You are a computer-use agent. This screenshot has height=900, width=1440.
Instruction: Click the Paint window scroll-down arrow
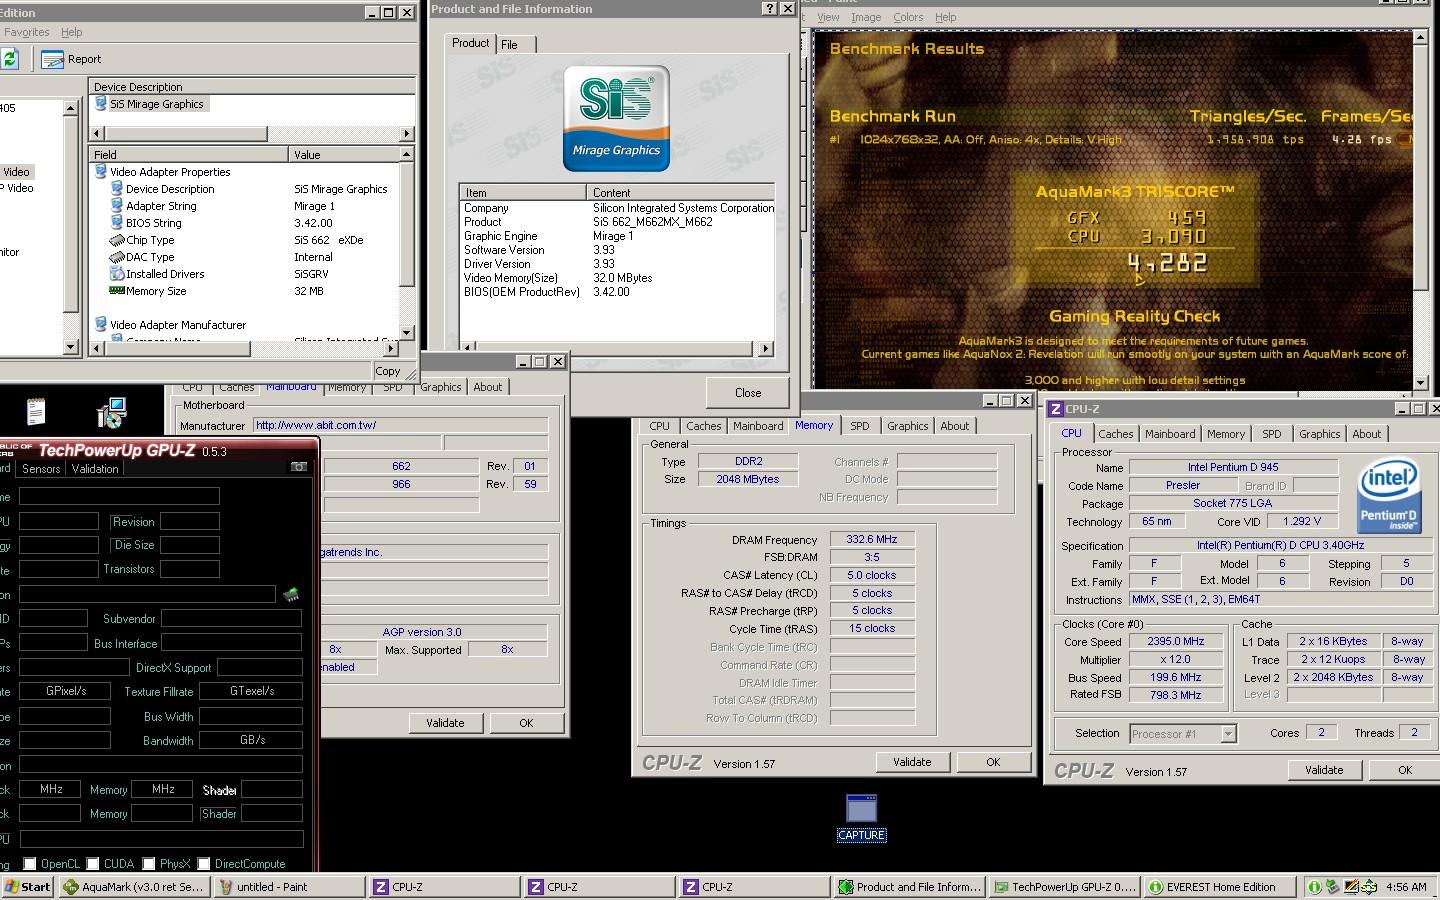click(1420, 383)
